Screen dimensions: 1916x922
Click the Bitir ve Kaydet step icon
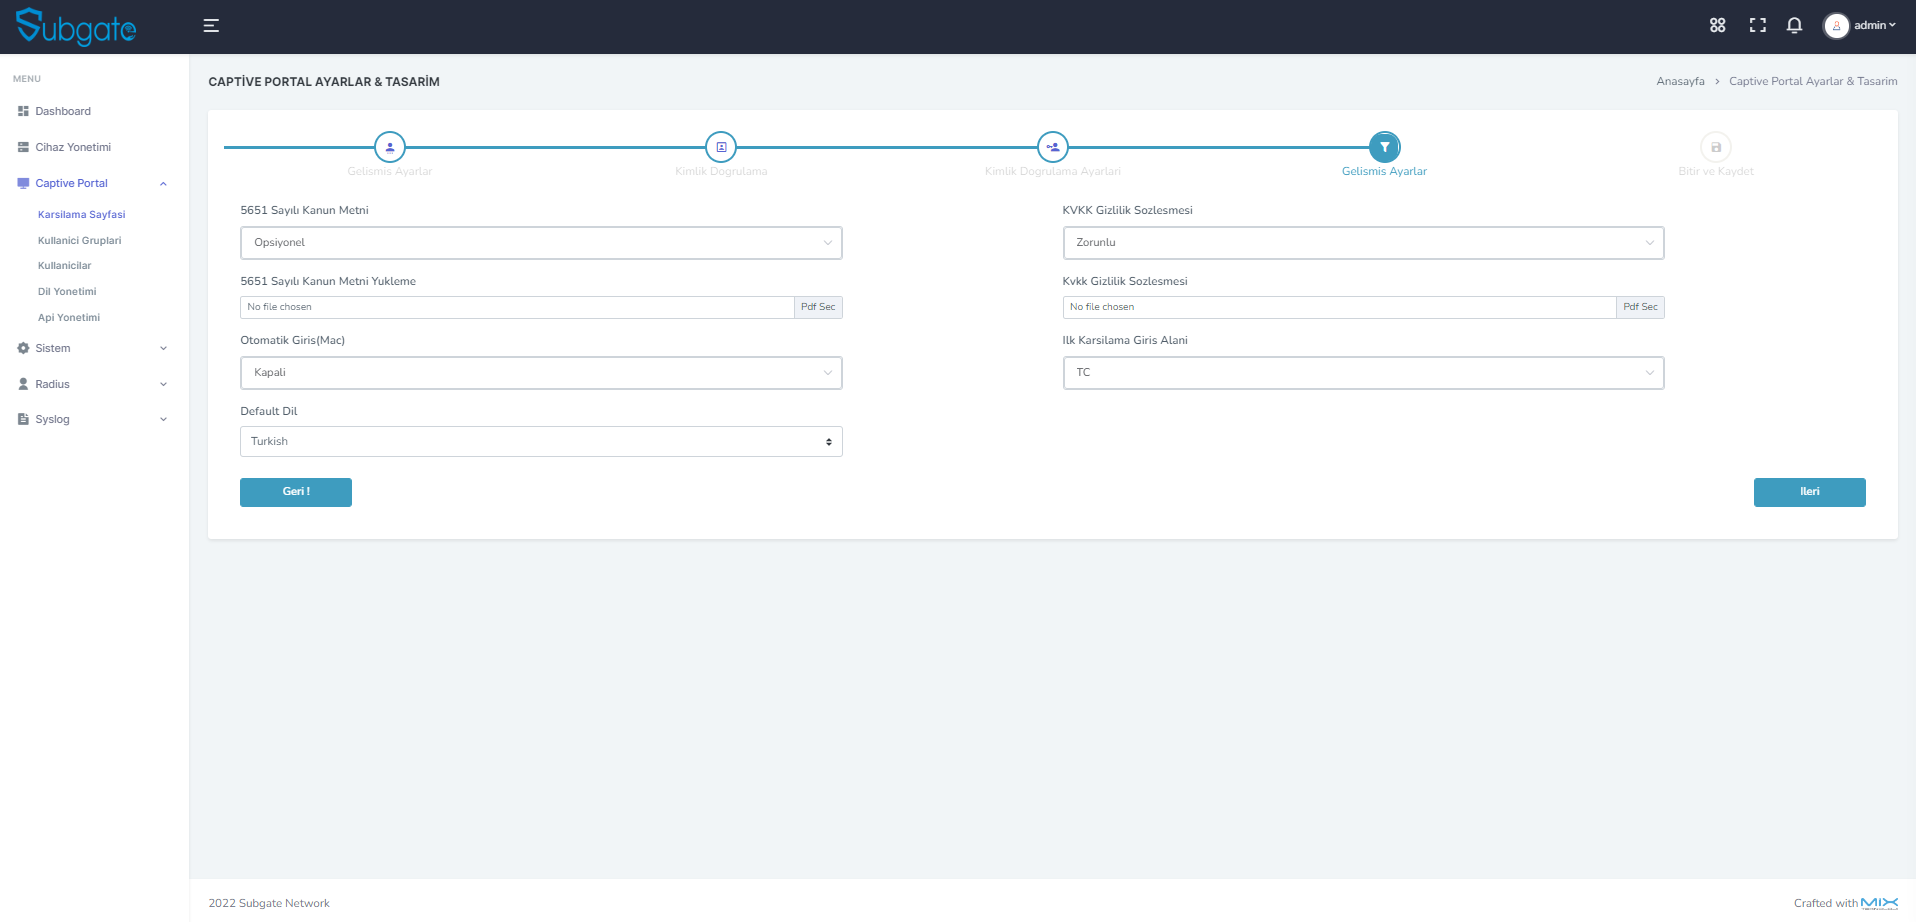click(1716, 146)
